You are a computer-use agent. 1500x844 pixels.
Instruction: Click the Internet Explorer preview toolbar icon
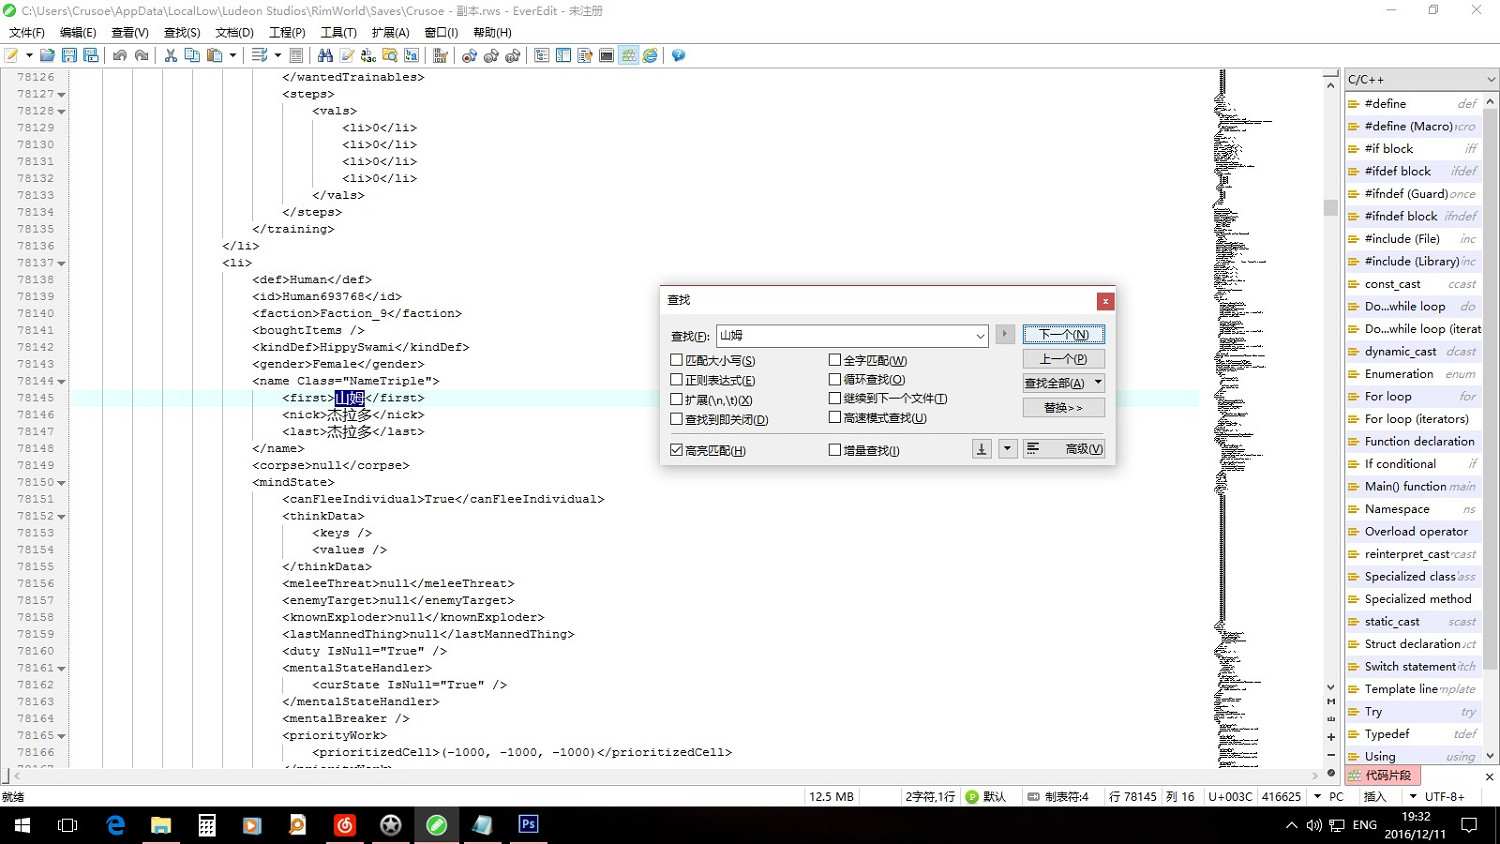(x=650, y=56)
